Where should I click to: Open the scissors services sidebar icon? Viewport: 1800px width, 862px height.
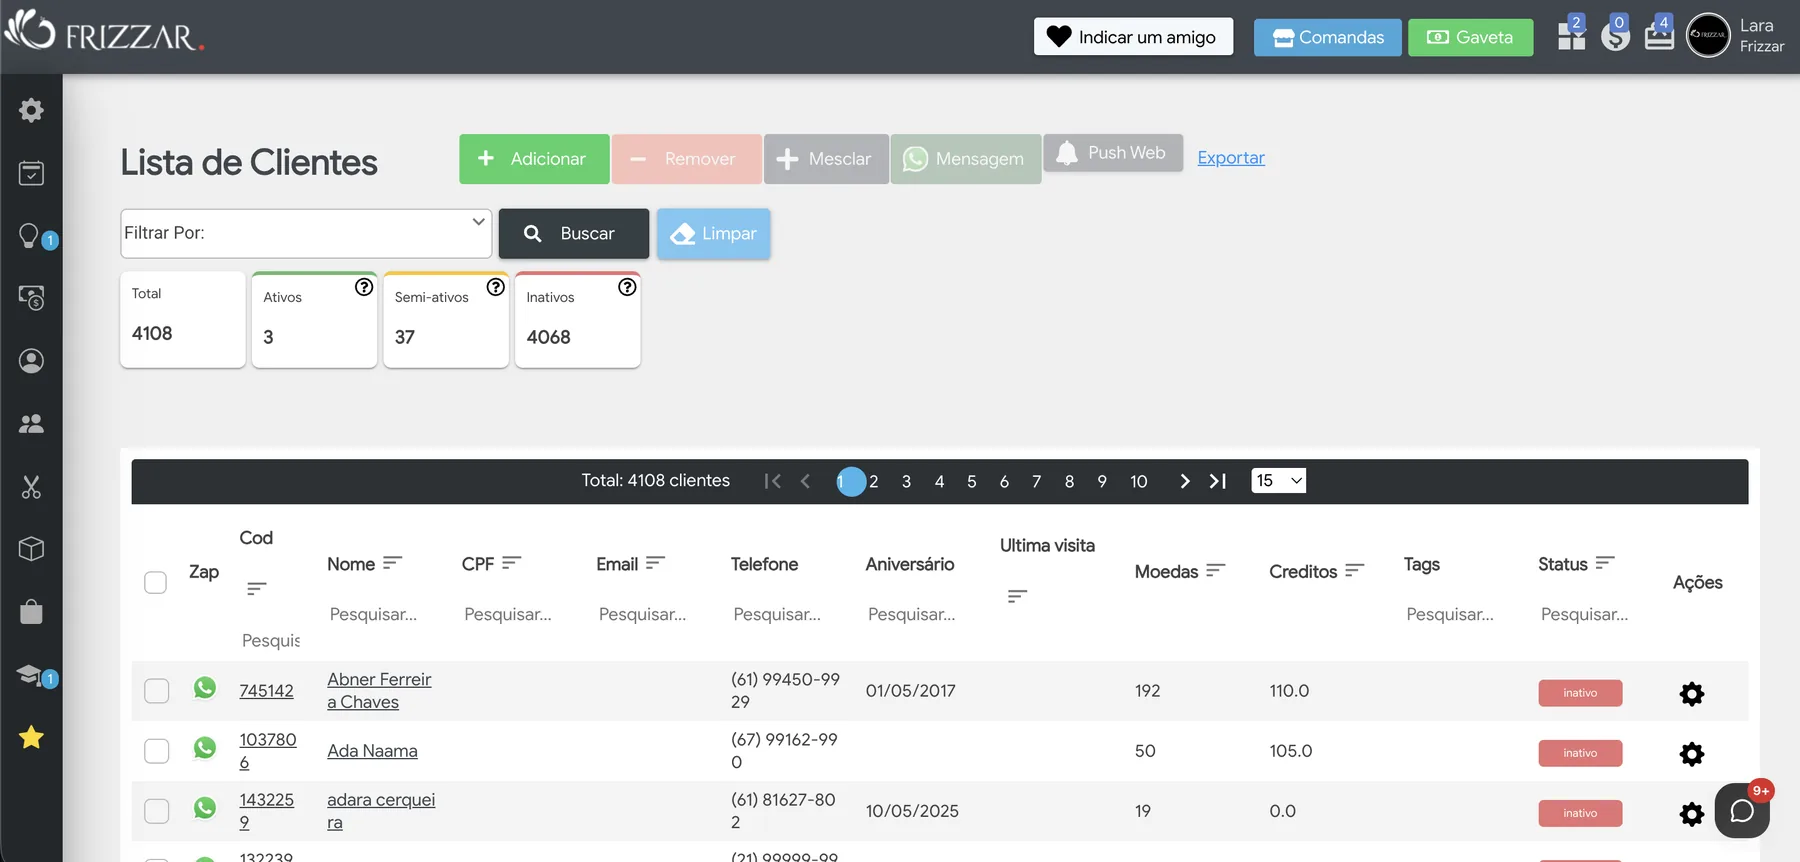pos(31,487)
